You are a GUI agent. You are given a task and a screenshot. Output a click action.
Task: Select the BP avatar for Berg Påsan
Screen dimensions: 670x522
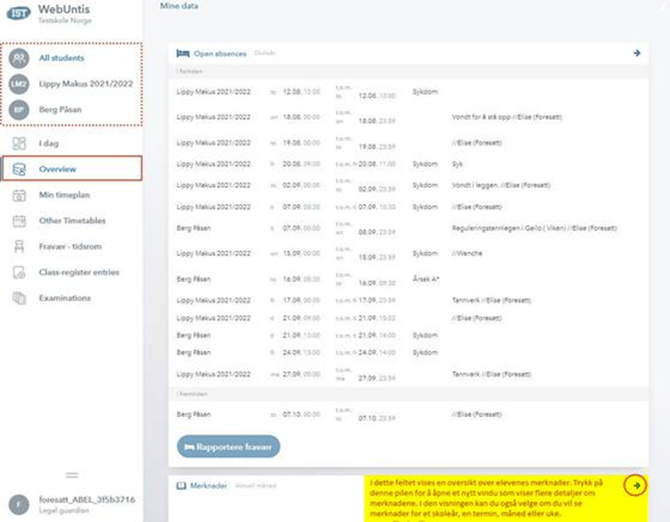click(x=19, y=109)
